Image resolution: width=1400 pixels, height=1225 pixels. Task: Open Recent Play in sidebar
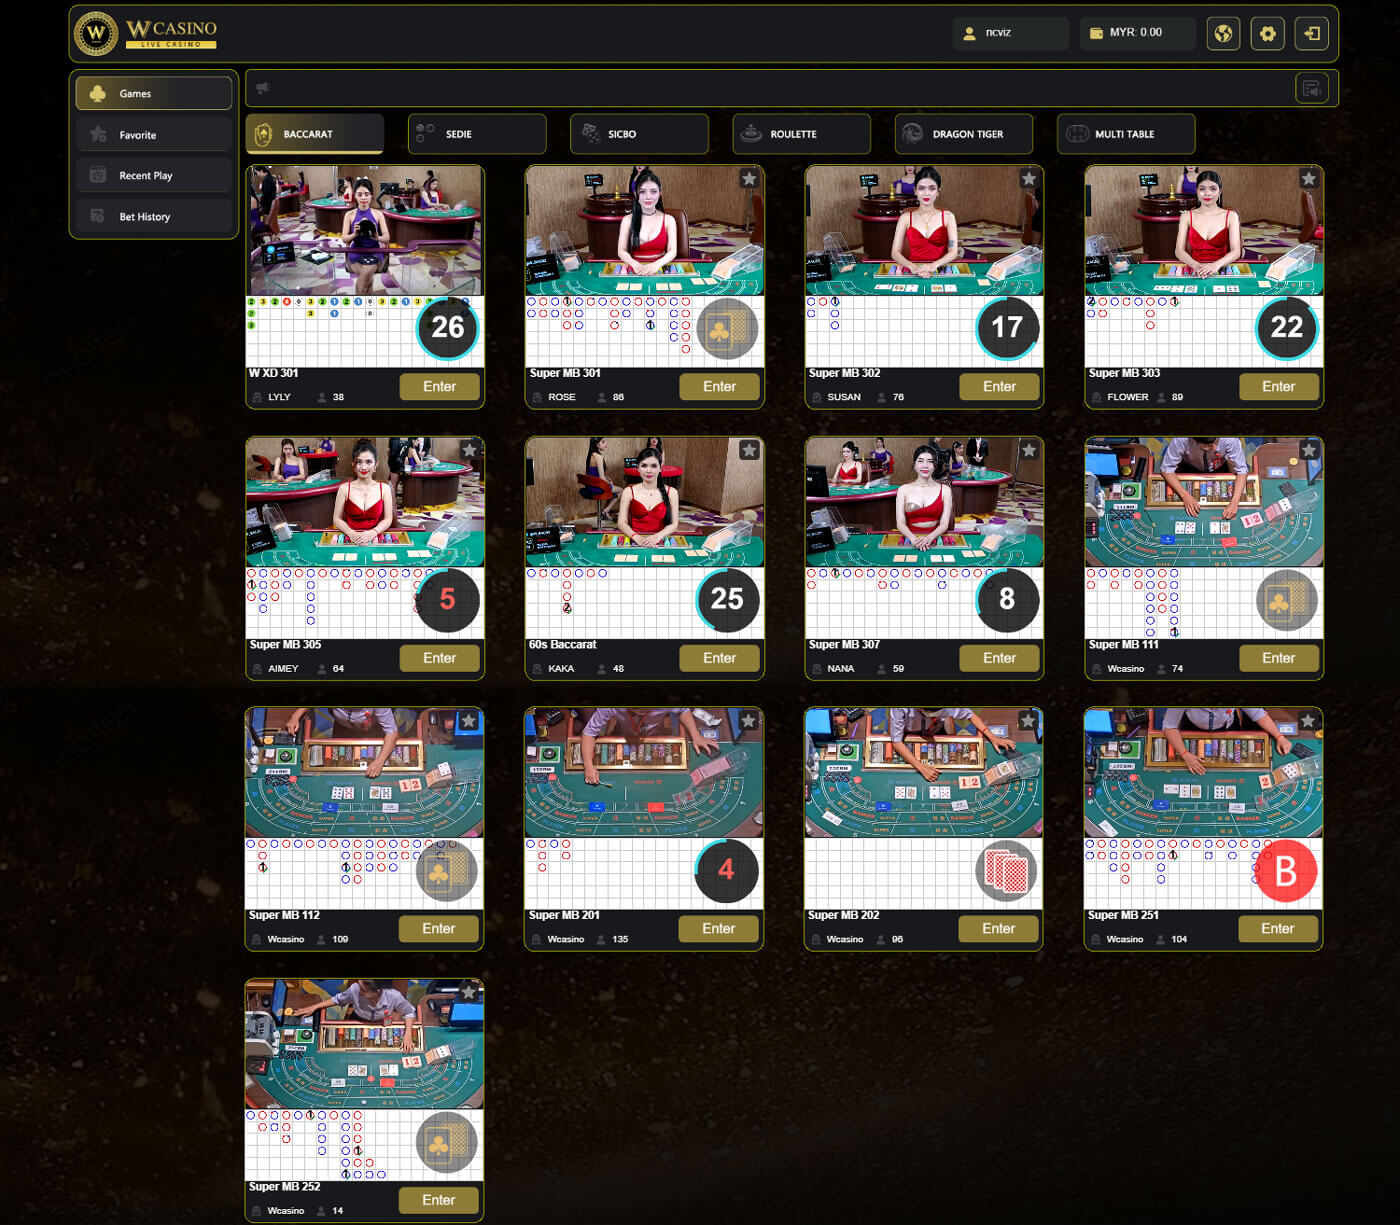point(153,176)
